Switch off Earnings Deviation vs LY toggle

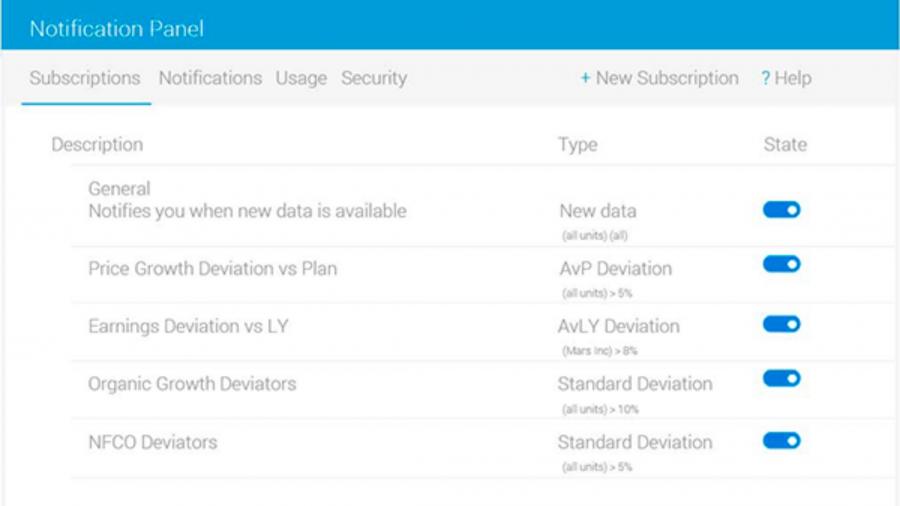781,324
